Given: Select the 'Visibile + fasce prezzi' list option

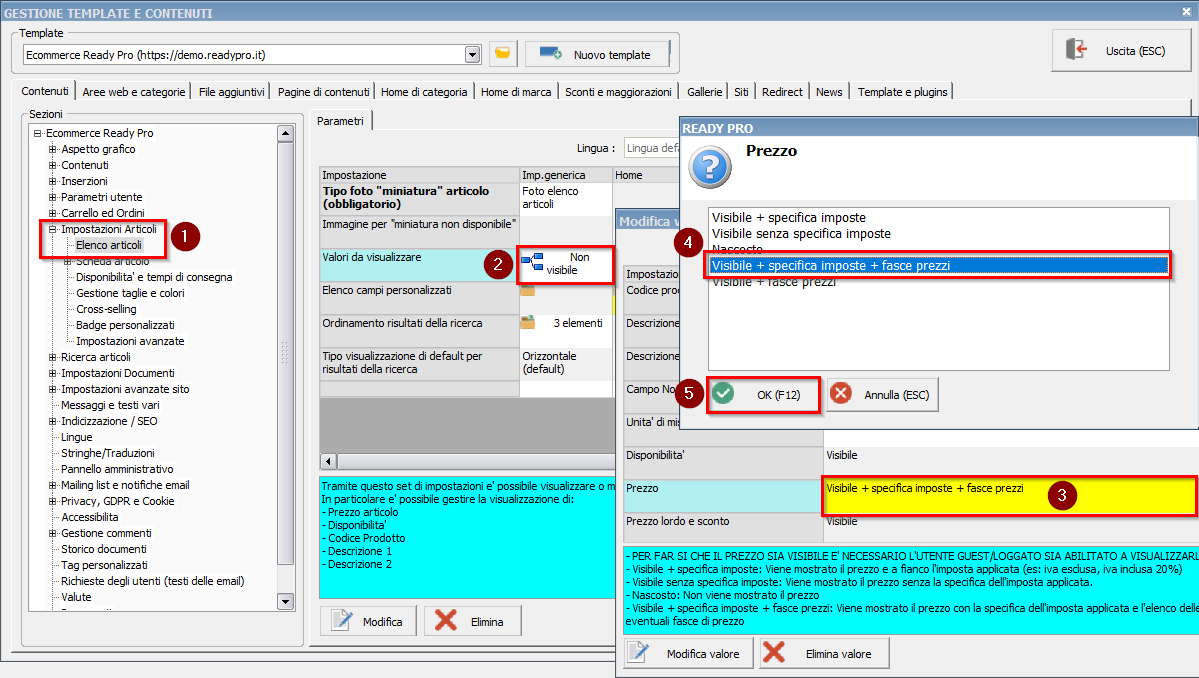Looking at the screenshot, I should point(773,282).
